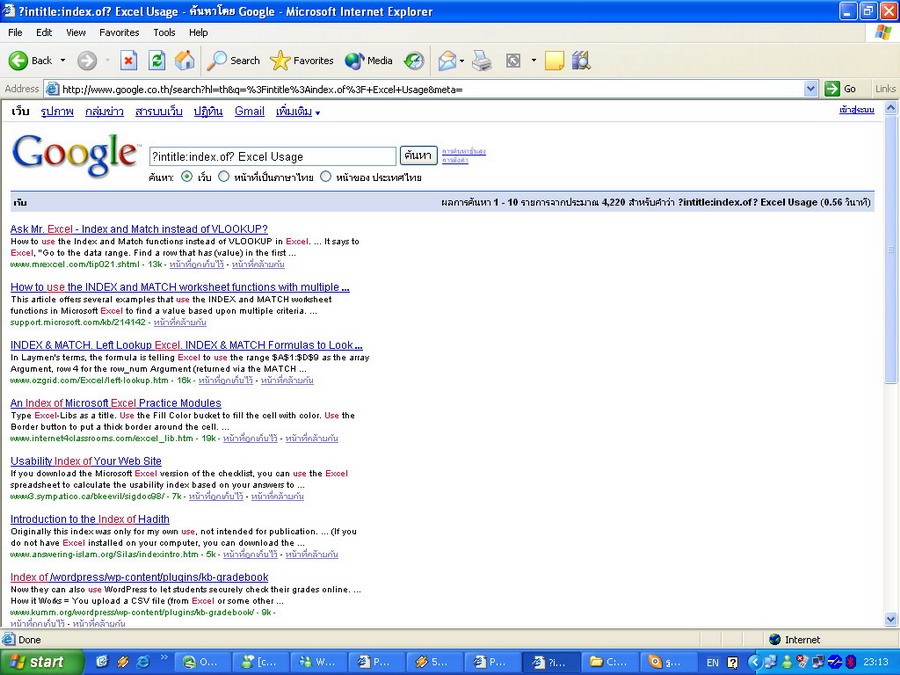900x675 pixels.
Task: Open dropdown beside the grey square button
Action: click(x=533, y=60)
